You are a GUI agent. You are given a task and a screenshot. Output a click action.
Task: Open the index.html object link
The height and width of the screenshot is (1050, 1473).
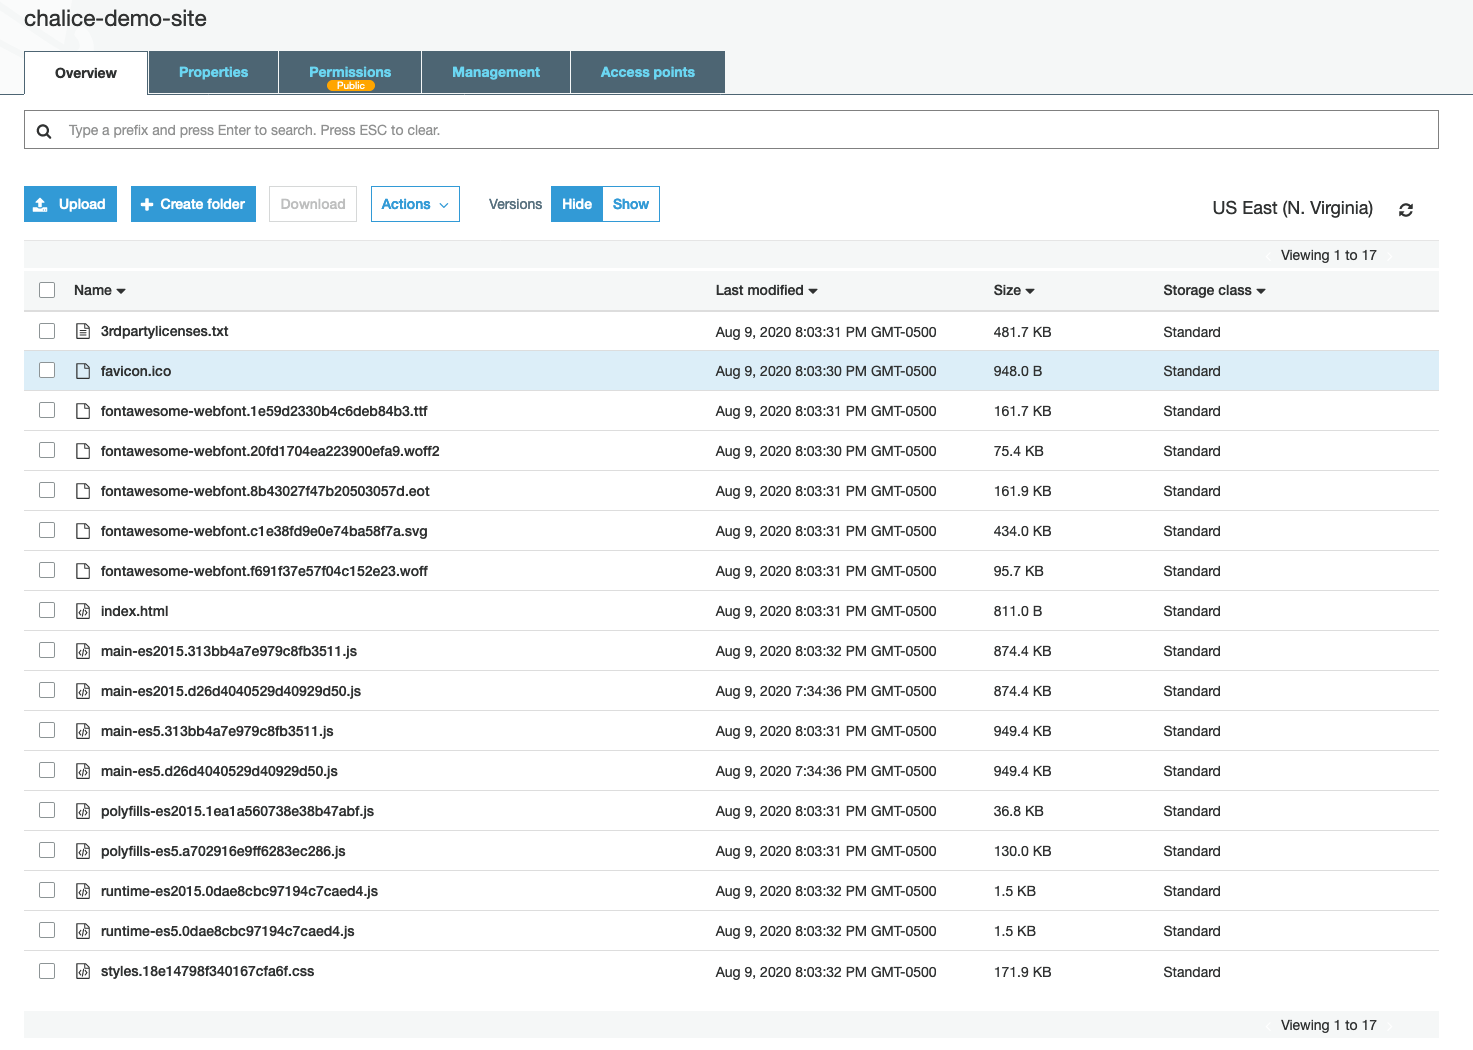tap(134, 611)
